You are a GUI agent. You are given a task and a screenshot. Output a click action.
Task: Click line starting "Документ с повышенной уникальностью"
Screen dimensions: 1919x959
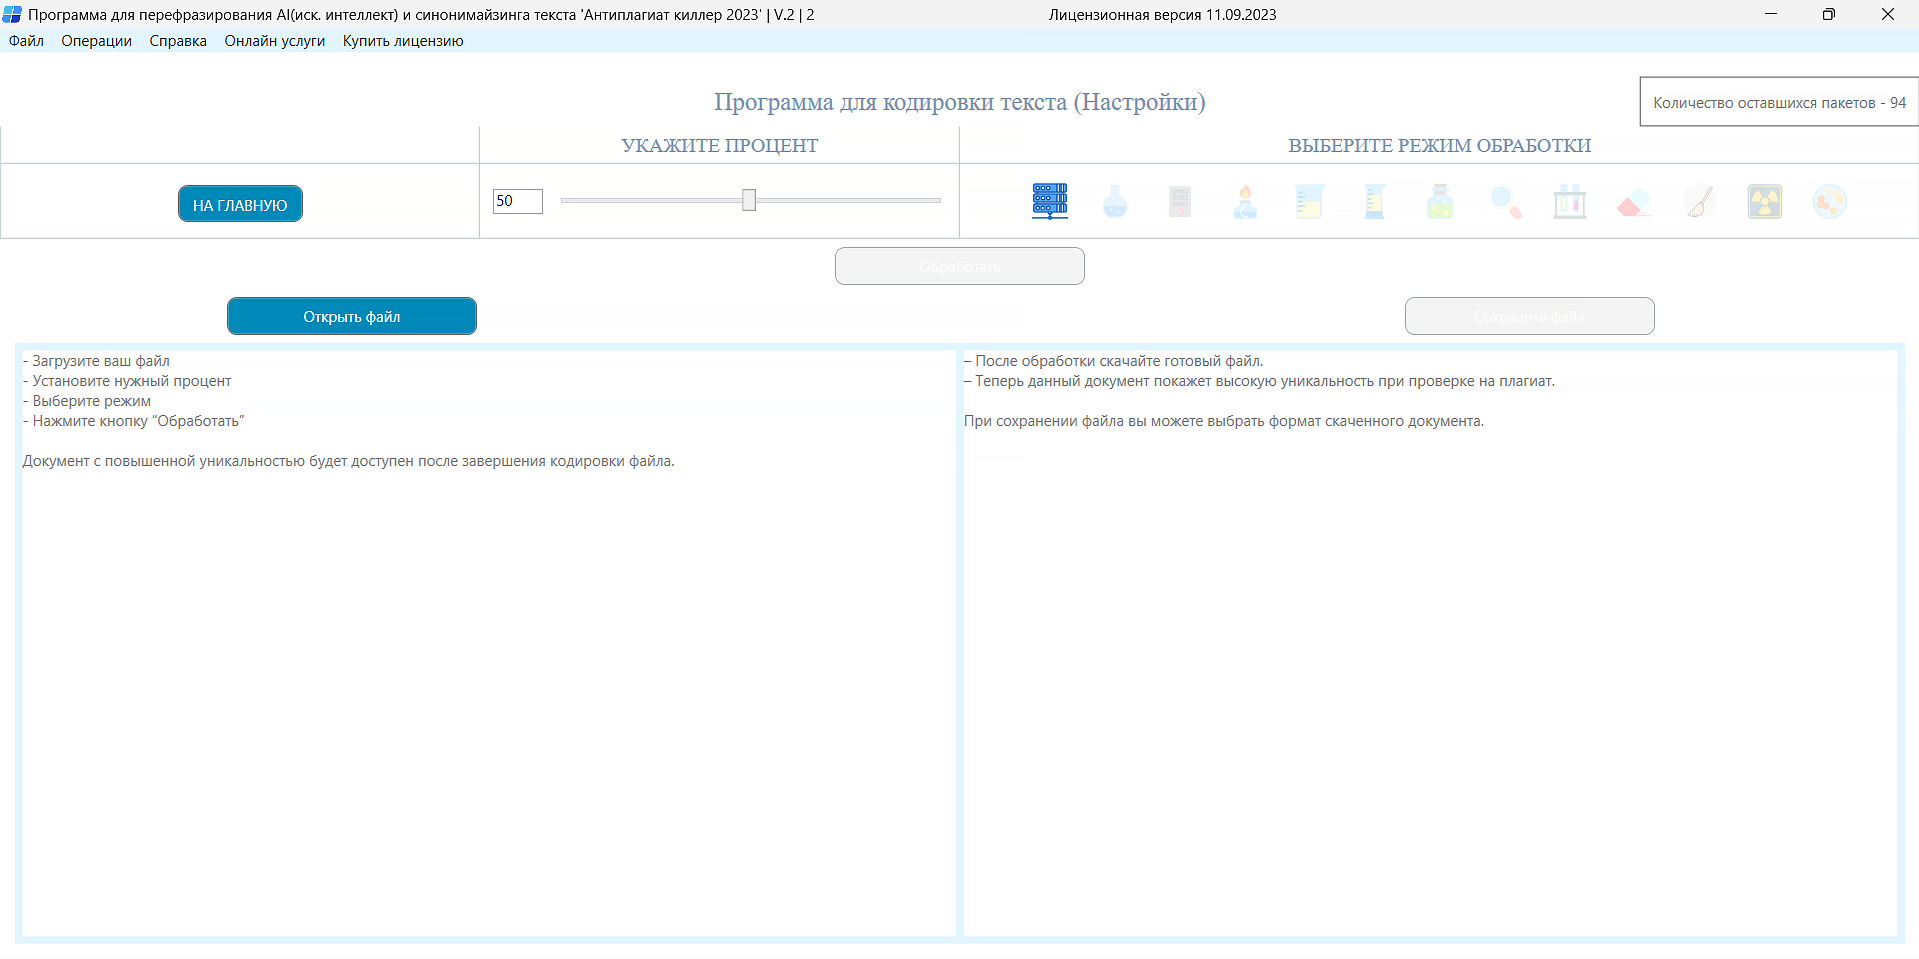349,461
